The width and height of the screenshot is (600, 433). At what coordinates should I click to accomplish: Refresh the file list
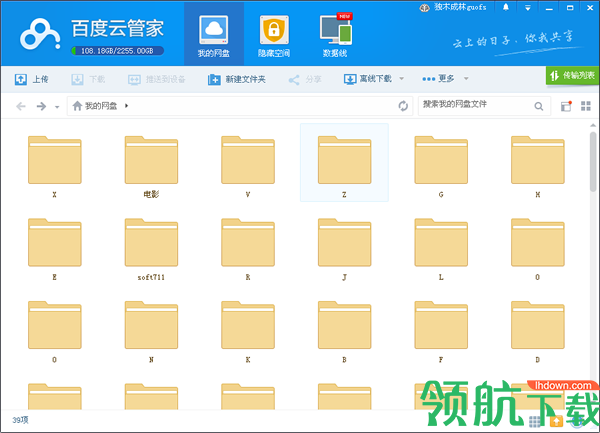tap(403, 106)
